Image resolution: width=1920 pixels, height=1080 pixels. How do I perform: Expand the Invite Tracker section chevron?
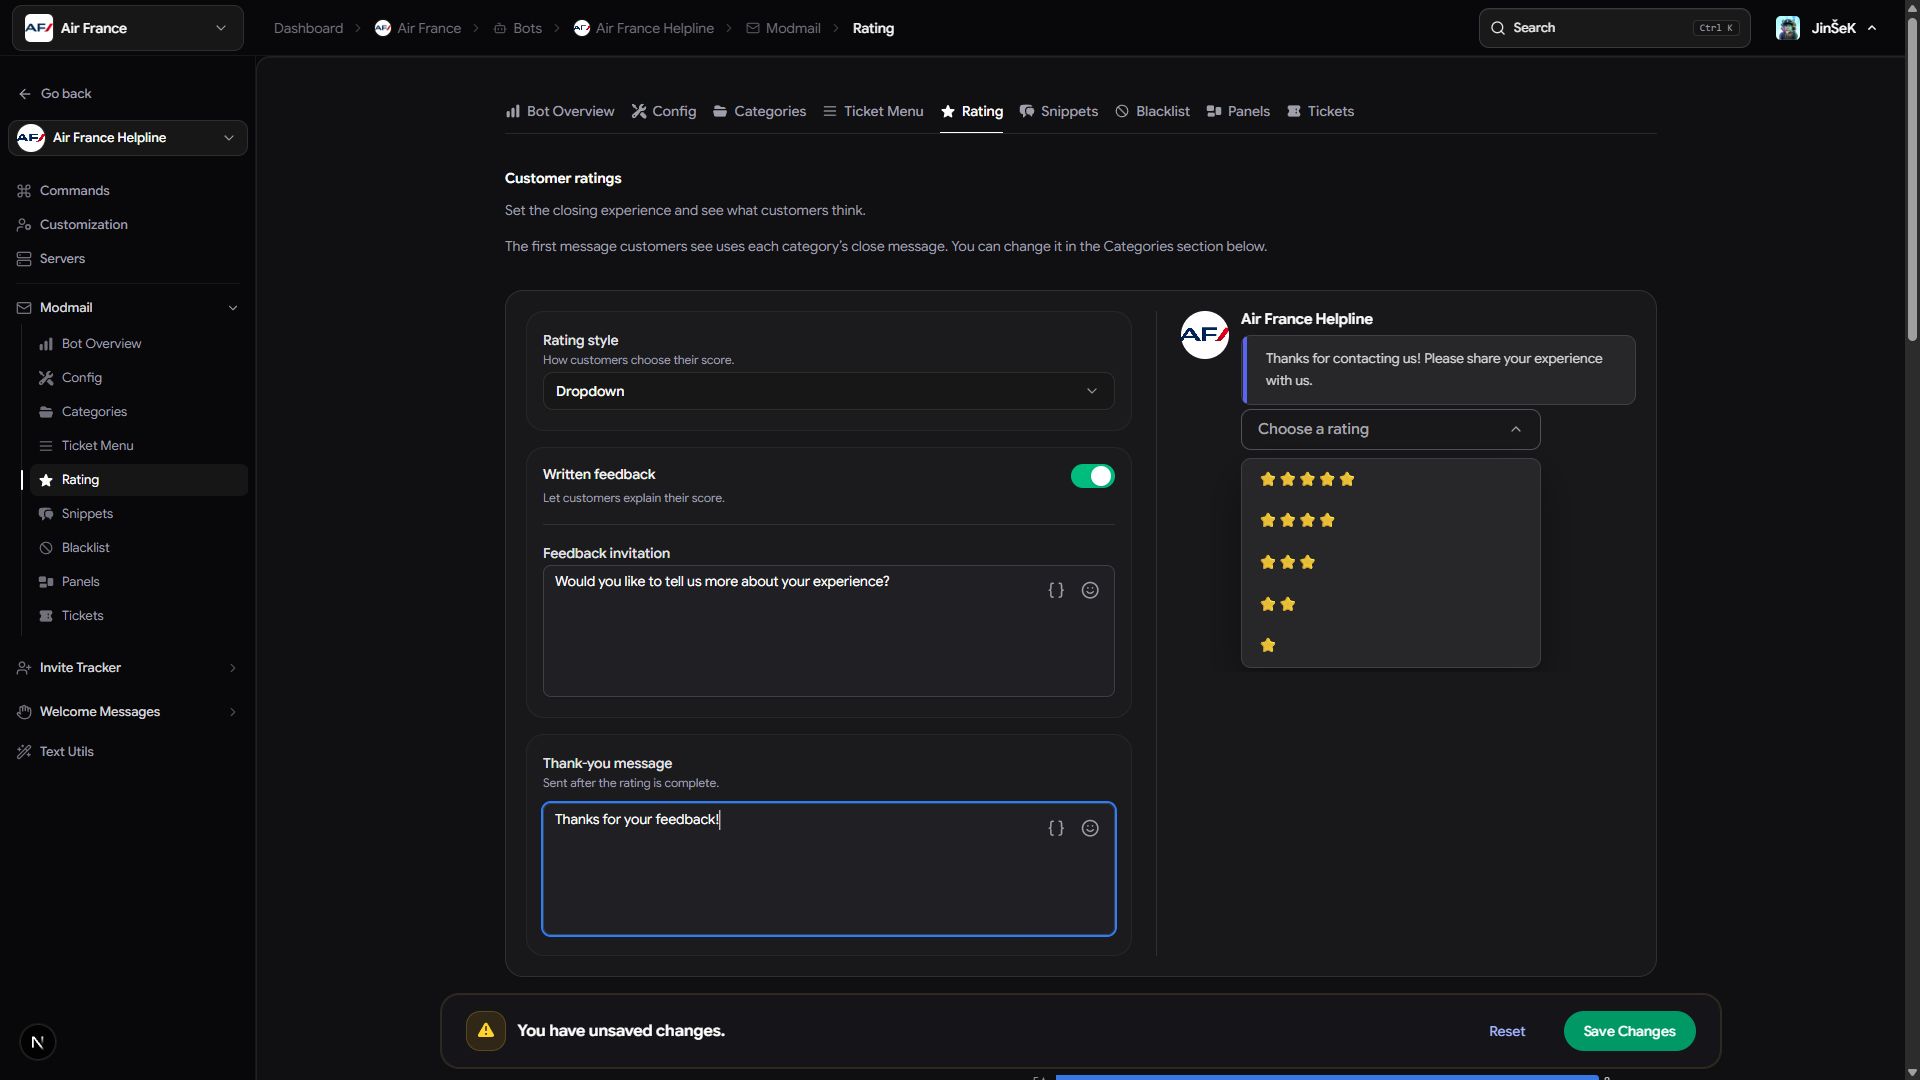click(x=233, y=668)
